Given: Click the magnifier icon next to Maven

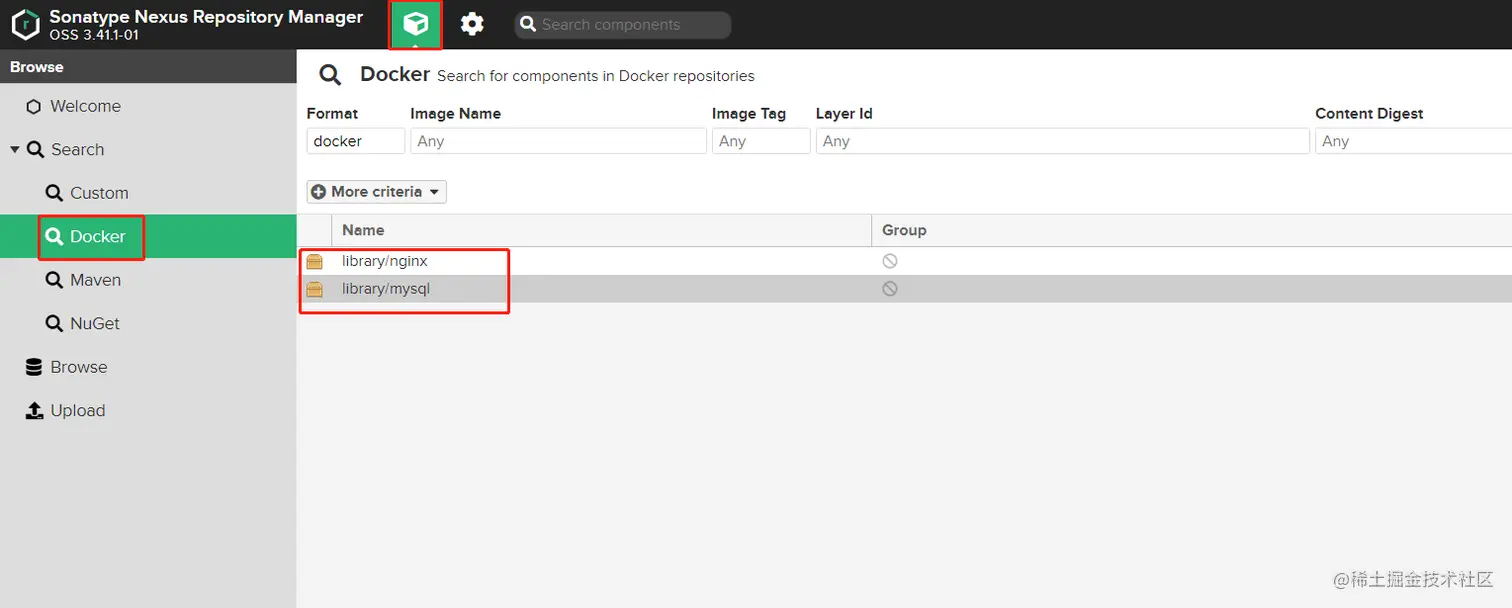Looking at the screenshot, I should (x=54, y=280).
